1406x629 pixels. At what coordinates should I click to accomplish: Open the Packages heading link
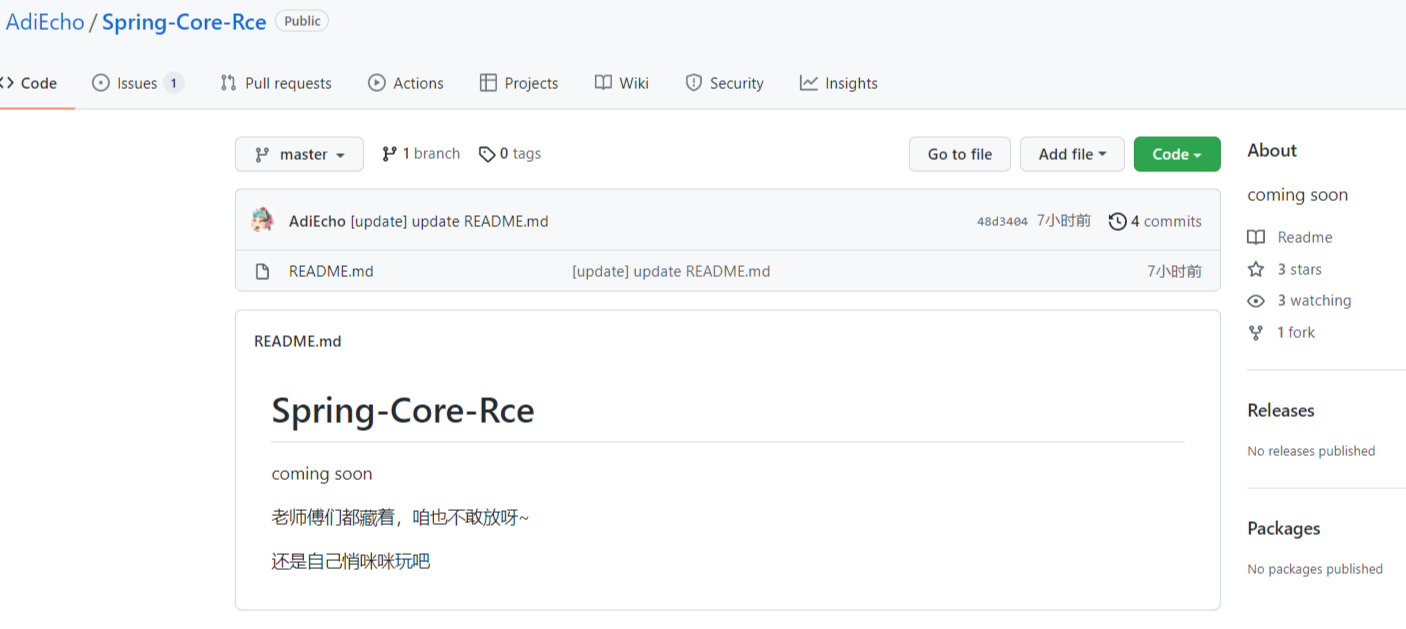[x=1284, y=528]
